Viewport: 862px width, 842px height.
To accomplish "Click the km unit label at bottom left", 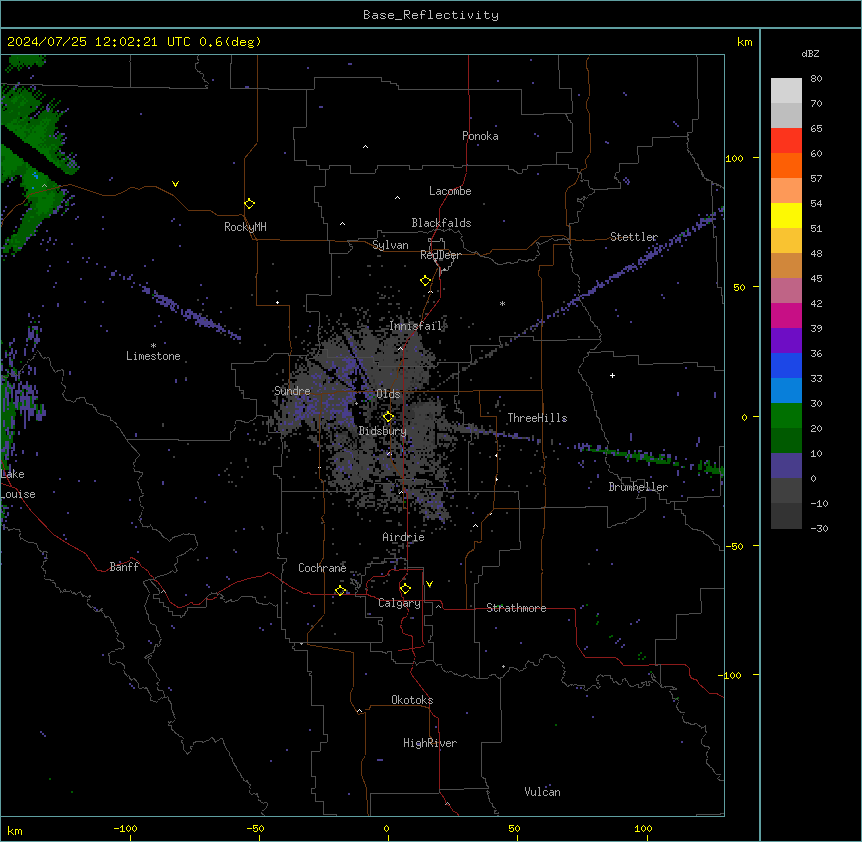I will pos(15,830).
